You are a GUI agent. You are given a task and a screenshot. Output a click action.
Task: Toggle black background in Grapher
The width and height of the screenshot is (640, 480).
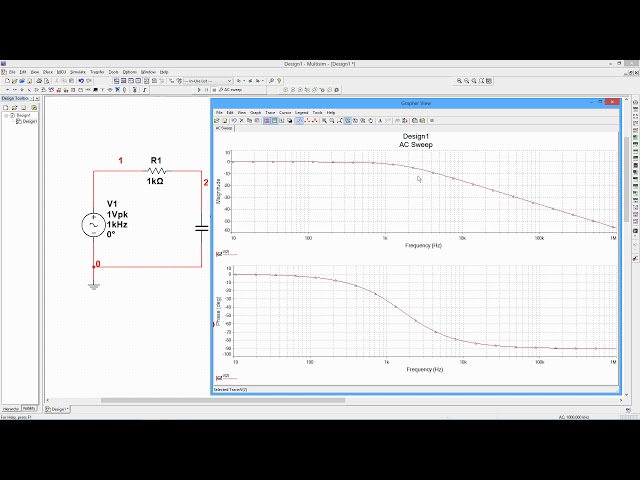click(x=290, y=121)
